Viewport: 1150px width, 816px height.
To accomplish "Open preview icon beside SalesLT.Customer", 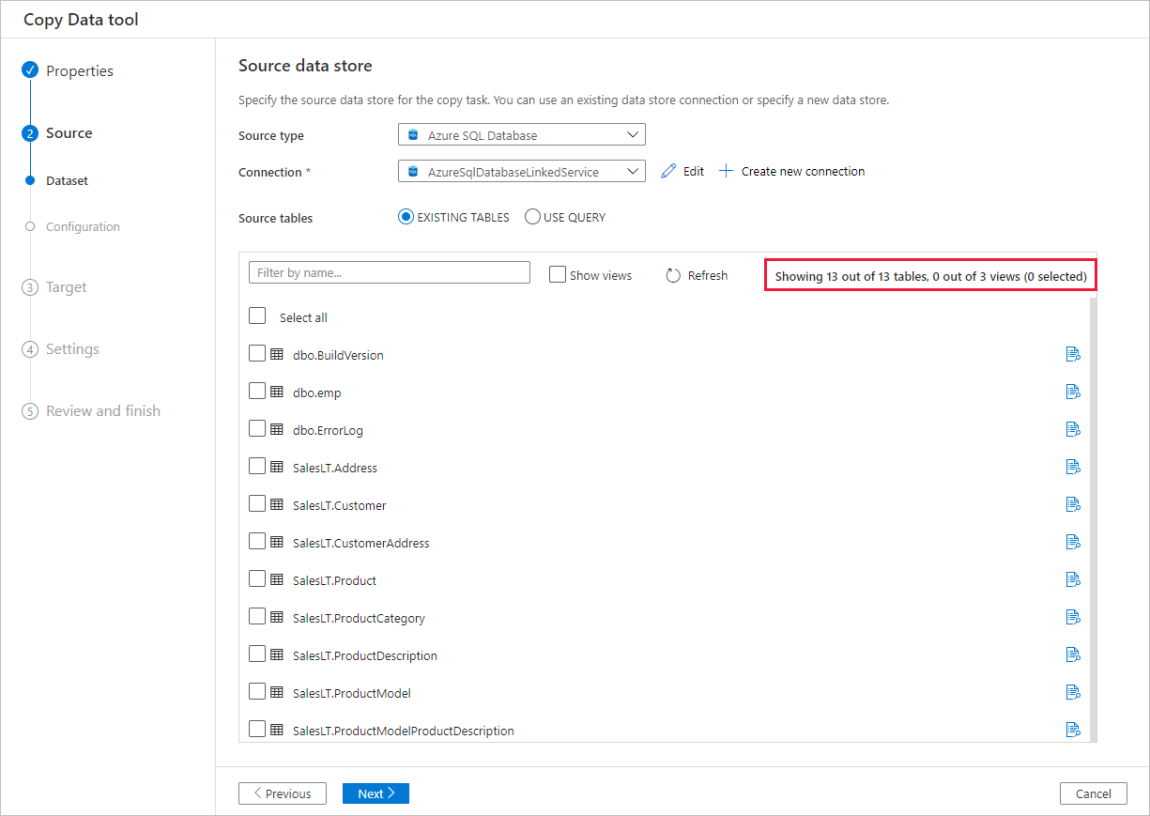I will coord(1073,504).
